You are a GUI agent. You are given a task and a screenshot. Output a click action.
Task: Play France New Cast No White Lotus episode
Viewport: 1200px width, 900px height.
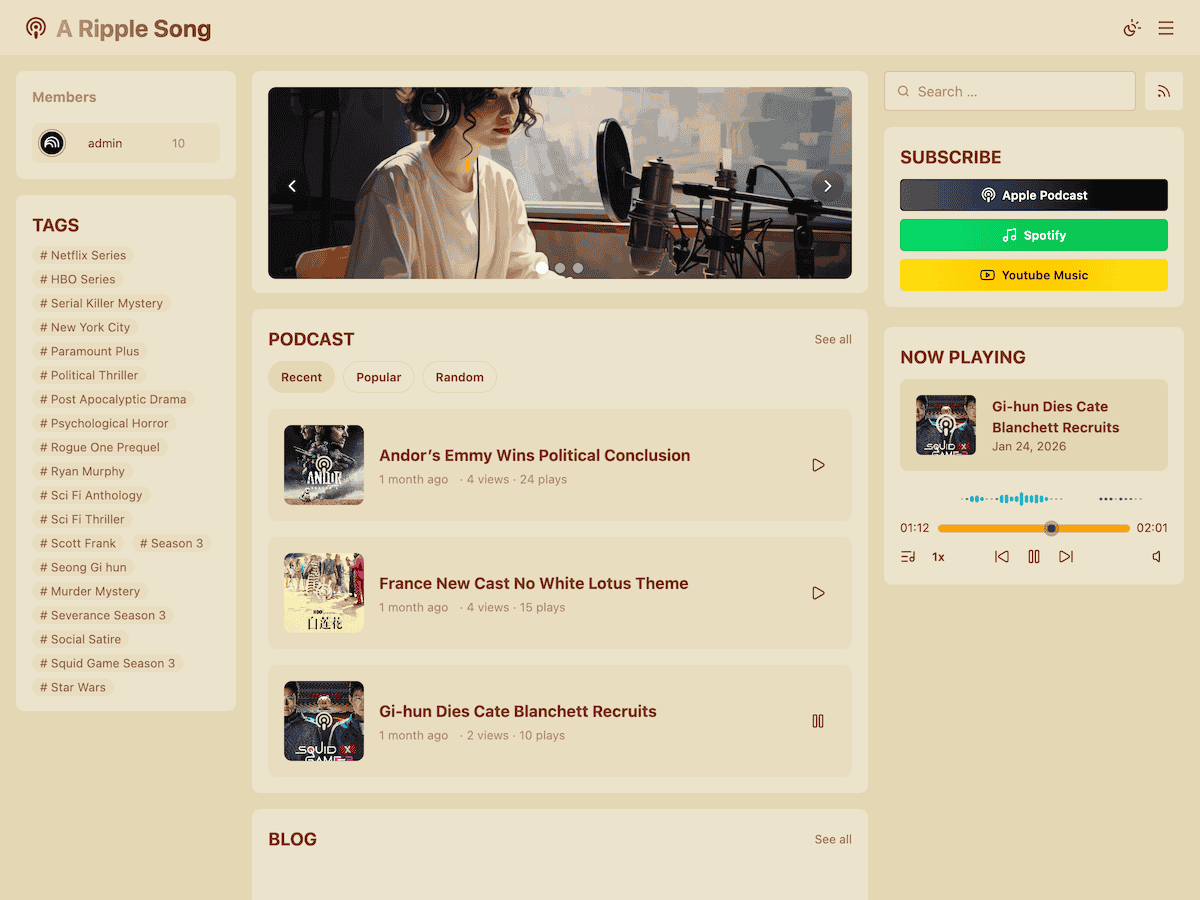(x=818, y=593)
